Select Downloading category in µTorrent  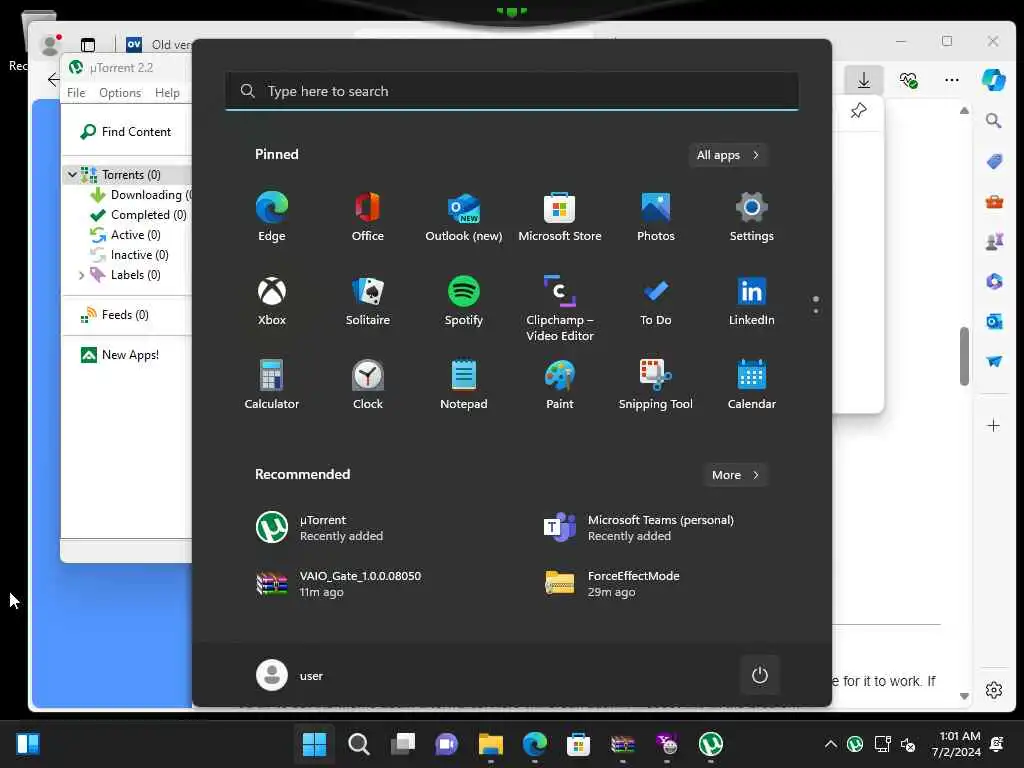(140, 195)
